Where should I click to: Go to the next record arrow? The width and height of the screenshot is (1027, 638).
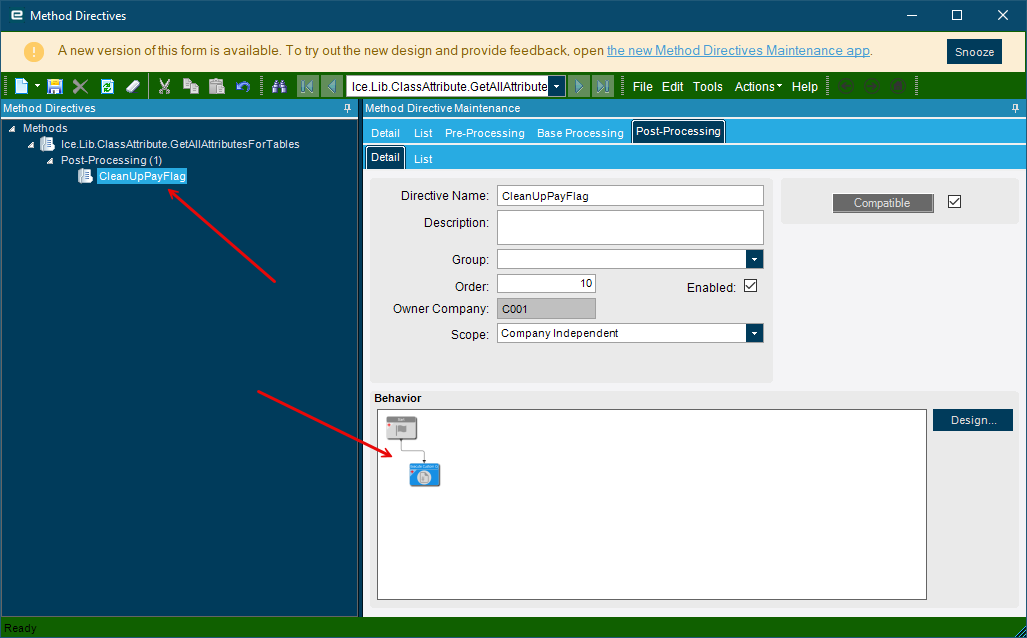[x=578, y=86]
